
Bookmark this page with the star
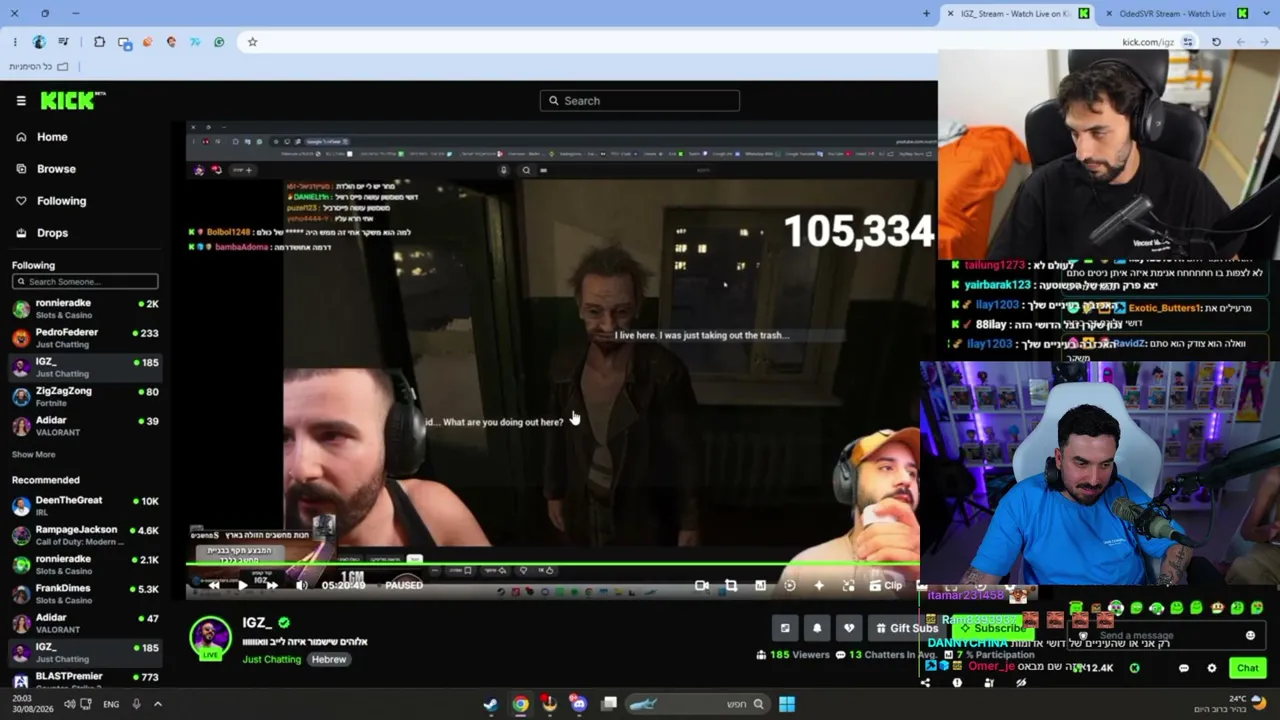click(252, 42)
